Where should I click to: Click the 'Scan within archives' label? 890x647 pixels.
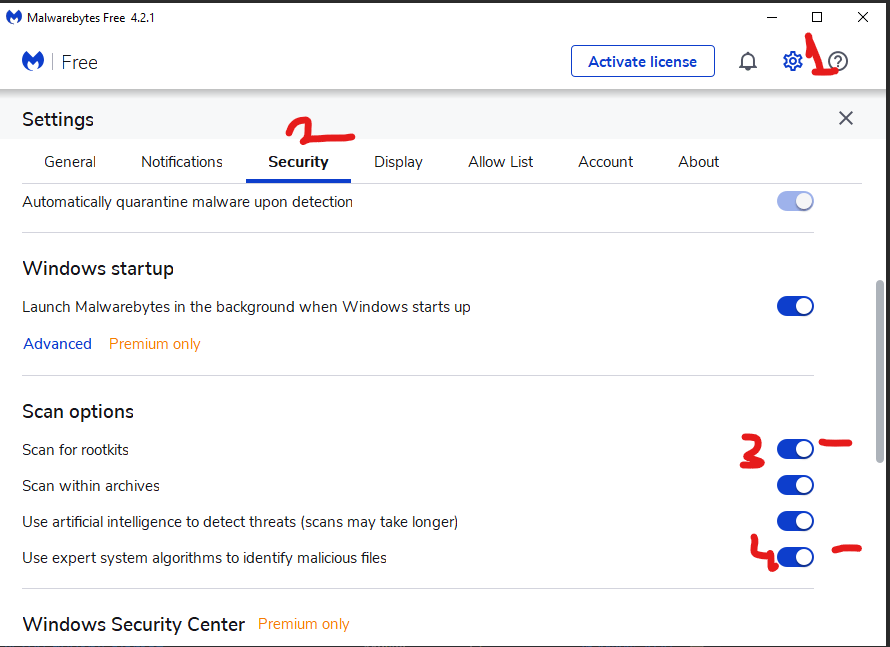click(91, 486)
